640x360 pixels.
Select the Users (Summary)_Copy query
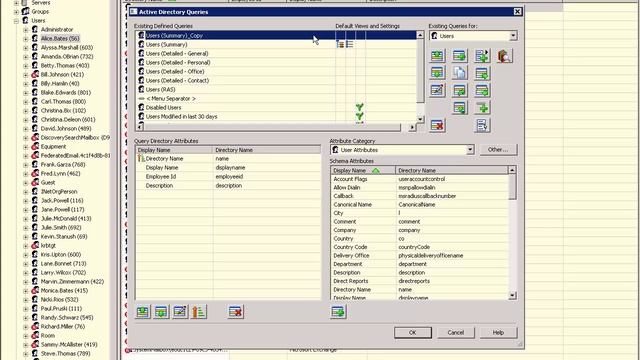pos(276,36)
